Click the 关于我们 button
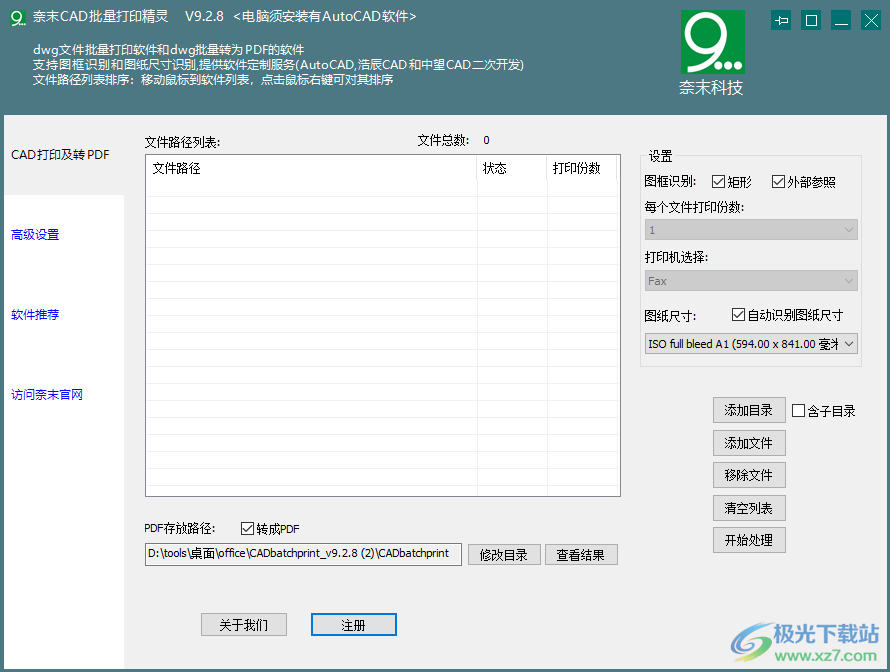This screenshot has width=890, height=672. coord(244,624)
